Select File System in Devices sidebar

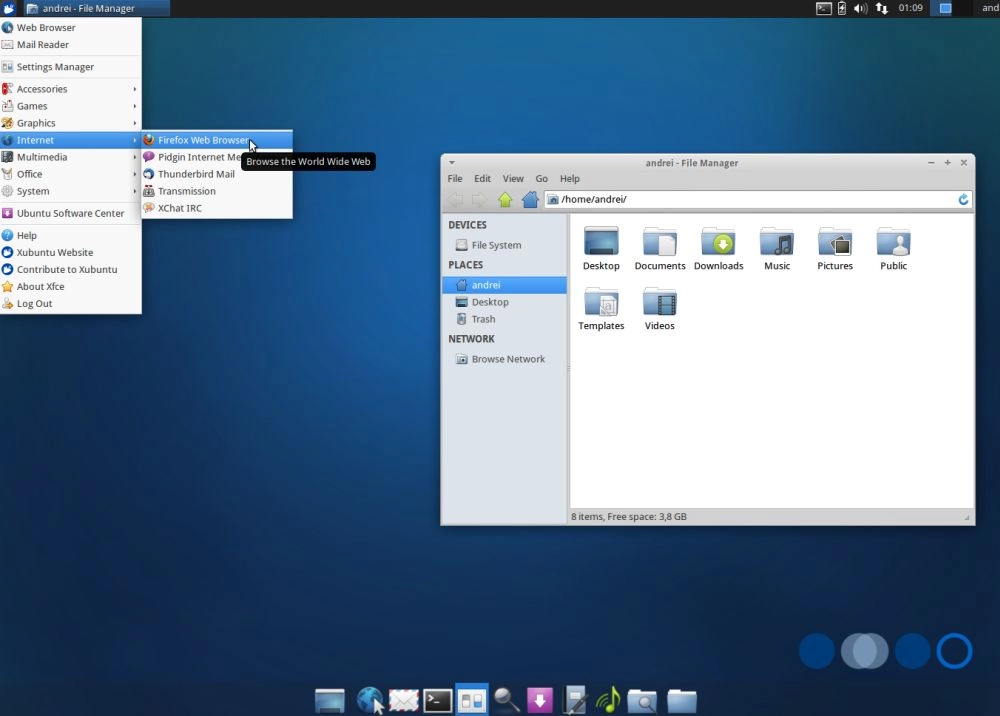coord(504,245)
